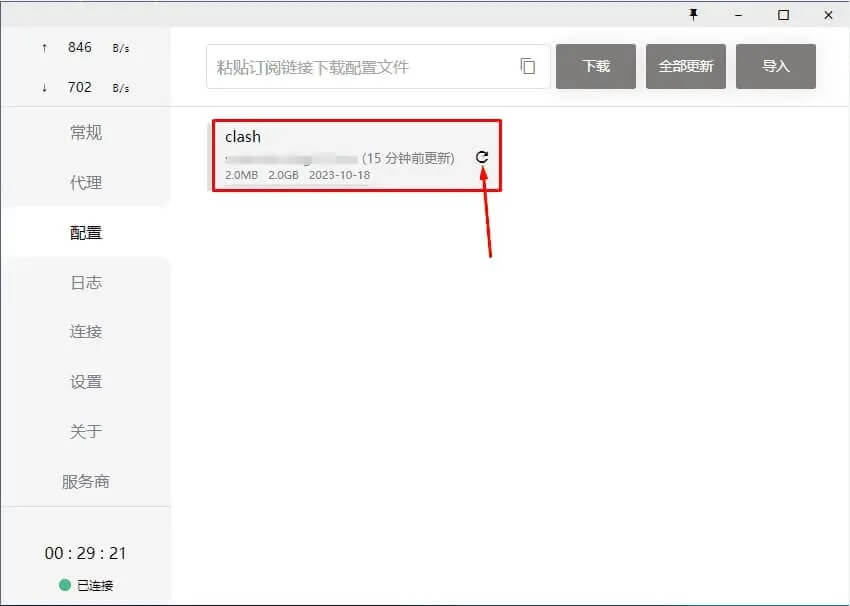Open the 服务商 section
This screenshot has width=850, height=606.
86,482
